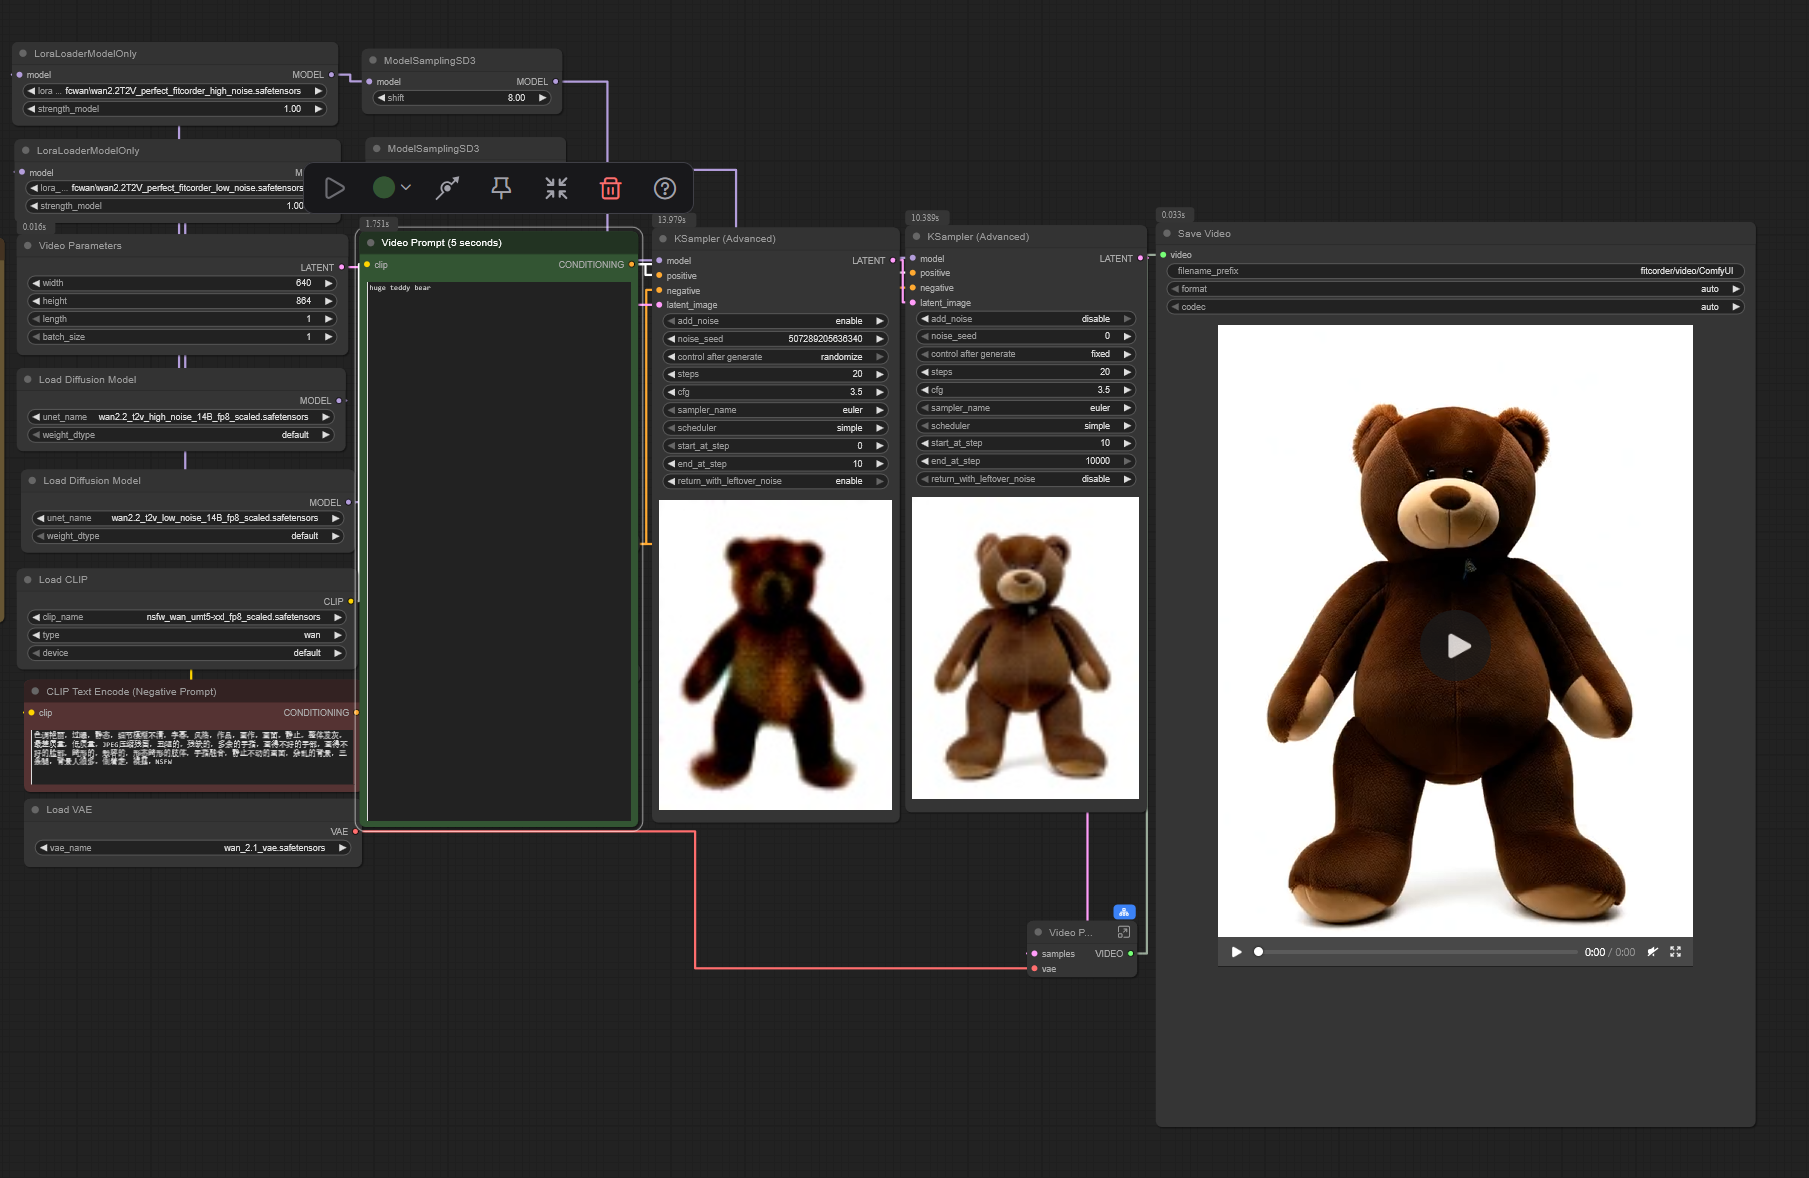
Task: Open node help with question mark icon
Action: click(x=664, y=188)
